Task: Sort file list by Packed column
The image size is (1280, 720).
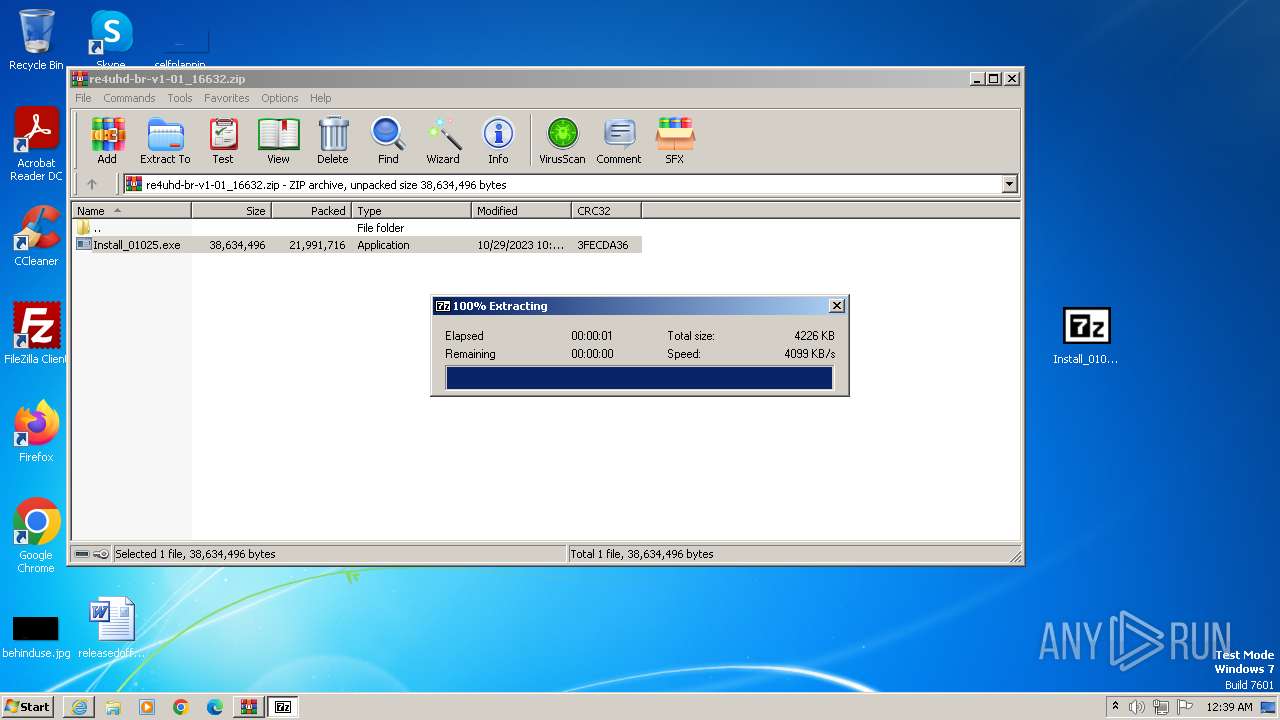Action: pos(311,211)
